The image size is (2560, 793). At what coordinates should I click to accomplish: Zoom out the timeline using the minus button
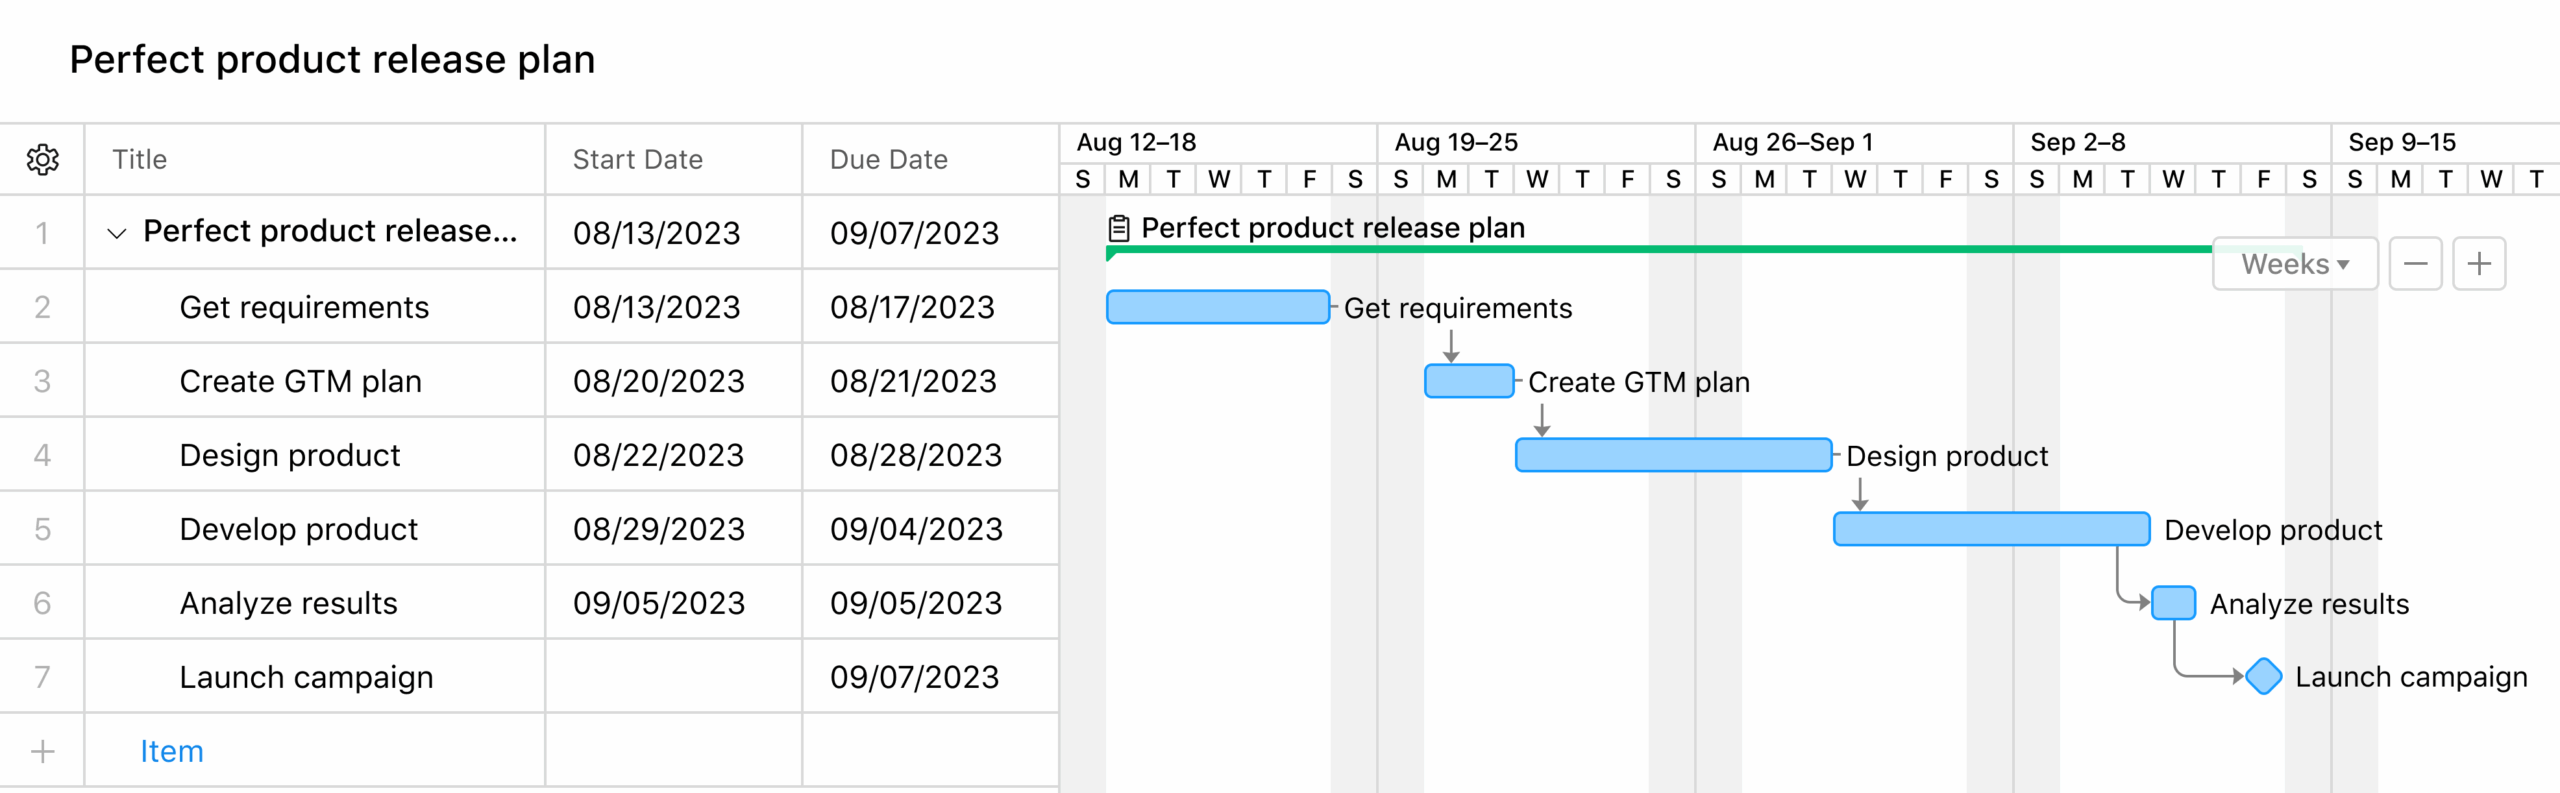[2415, 263]
